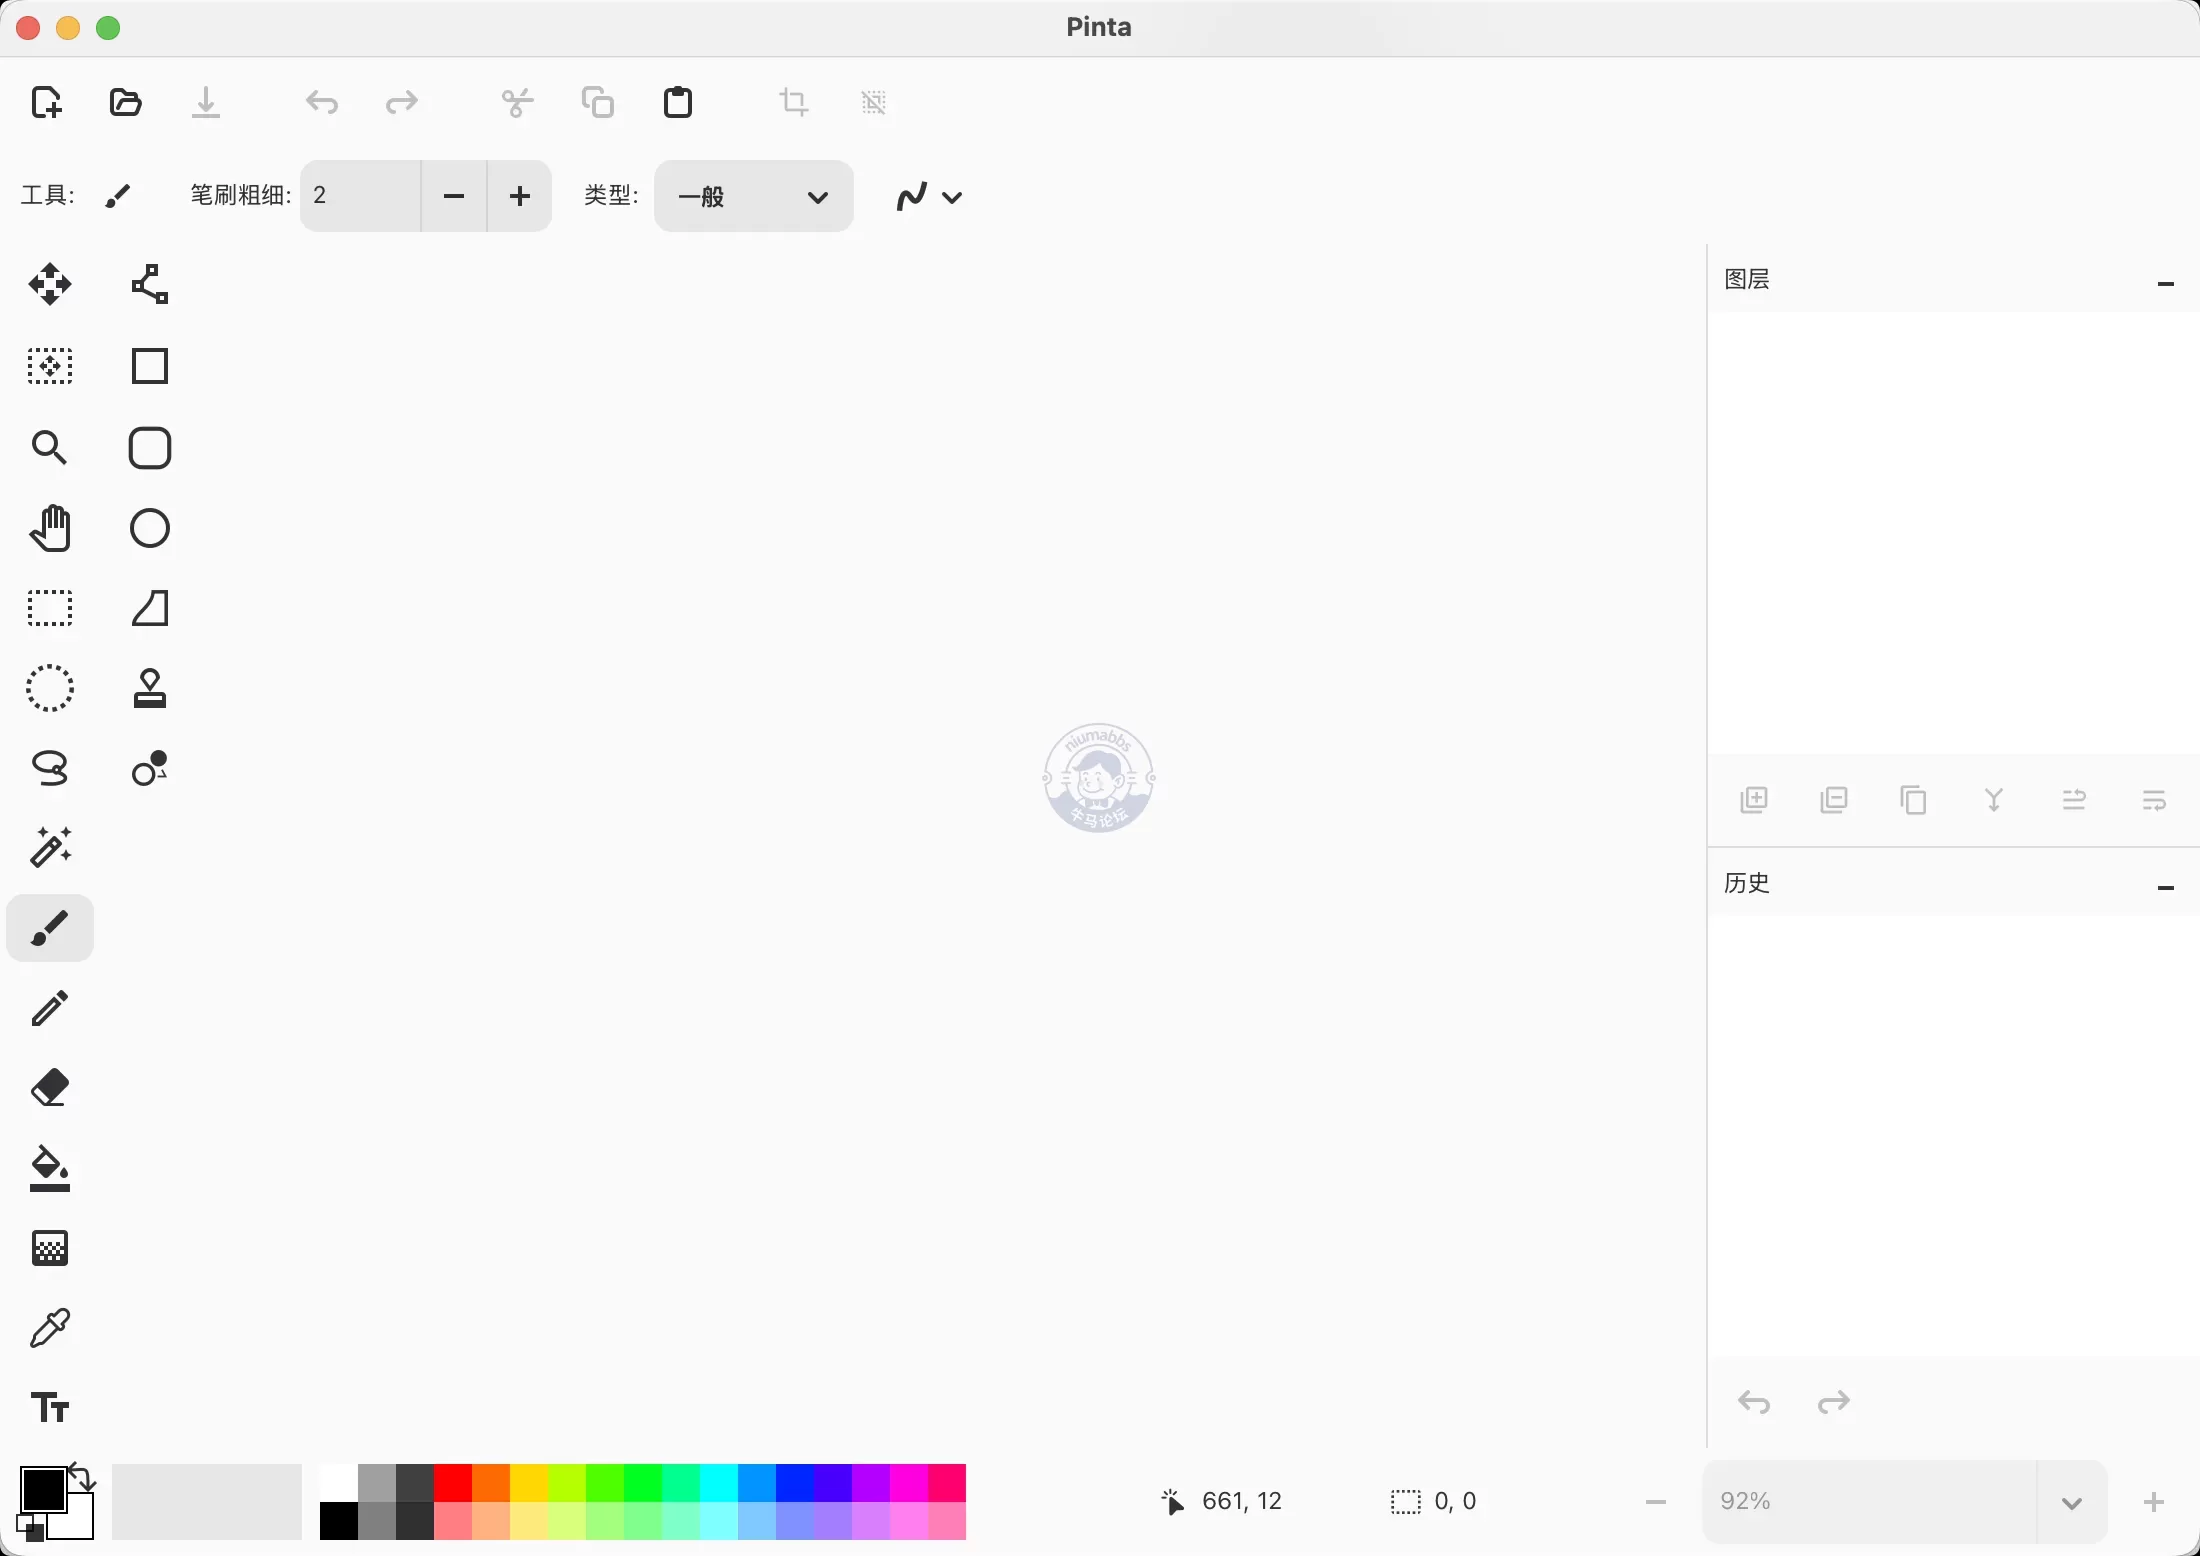Select the Line/Curve tool
Viewport: 2200px width, 1556px height.
point(150,285)
